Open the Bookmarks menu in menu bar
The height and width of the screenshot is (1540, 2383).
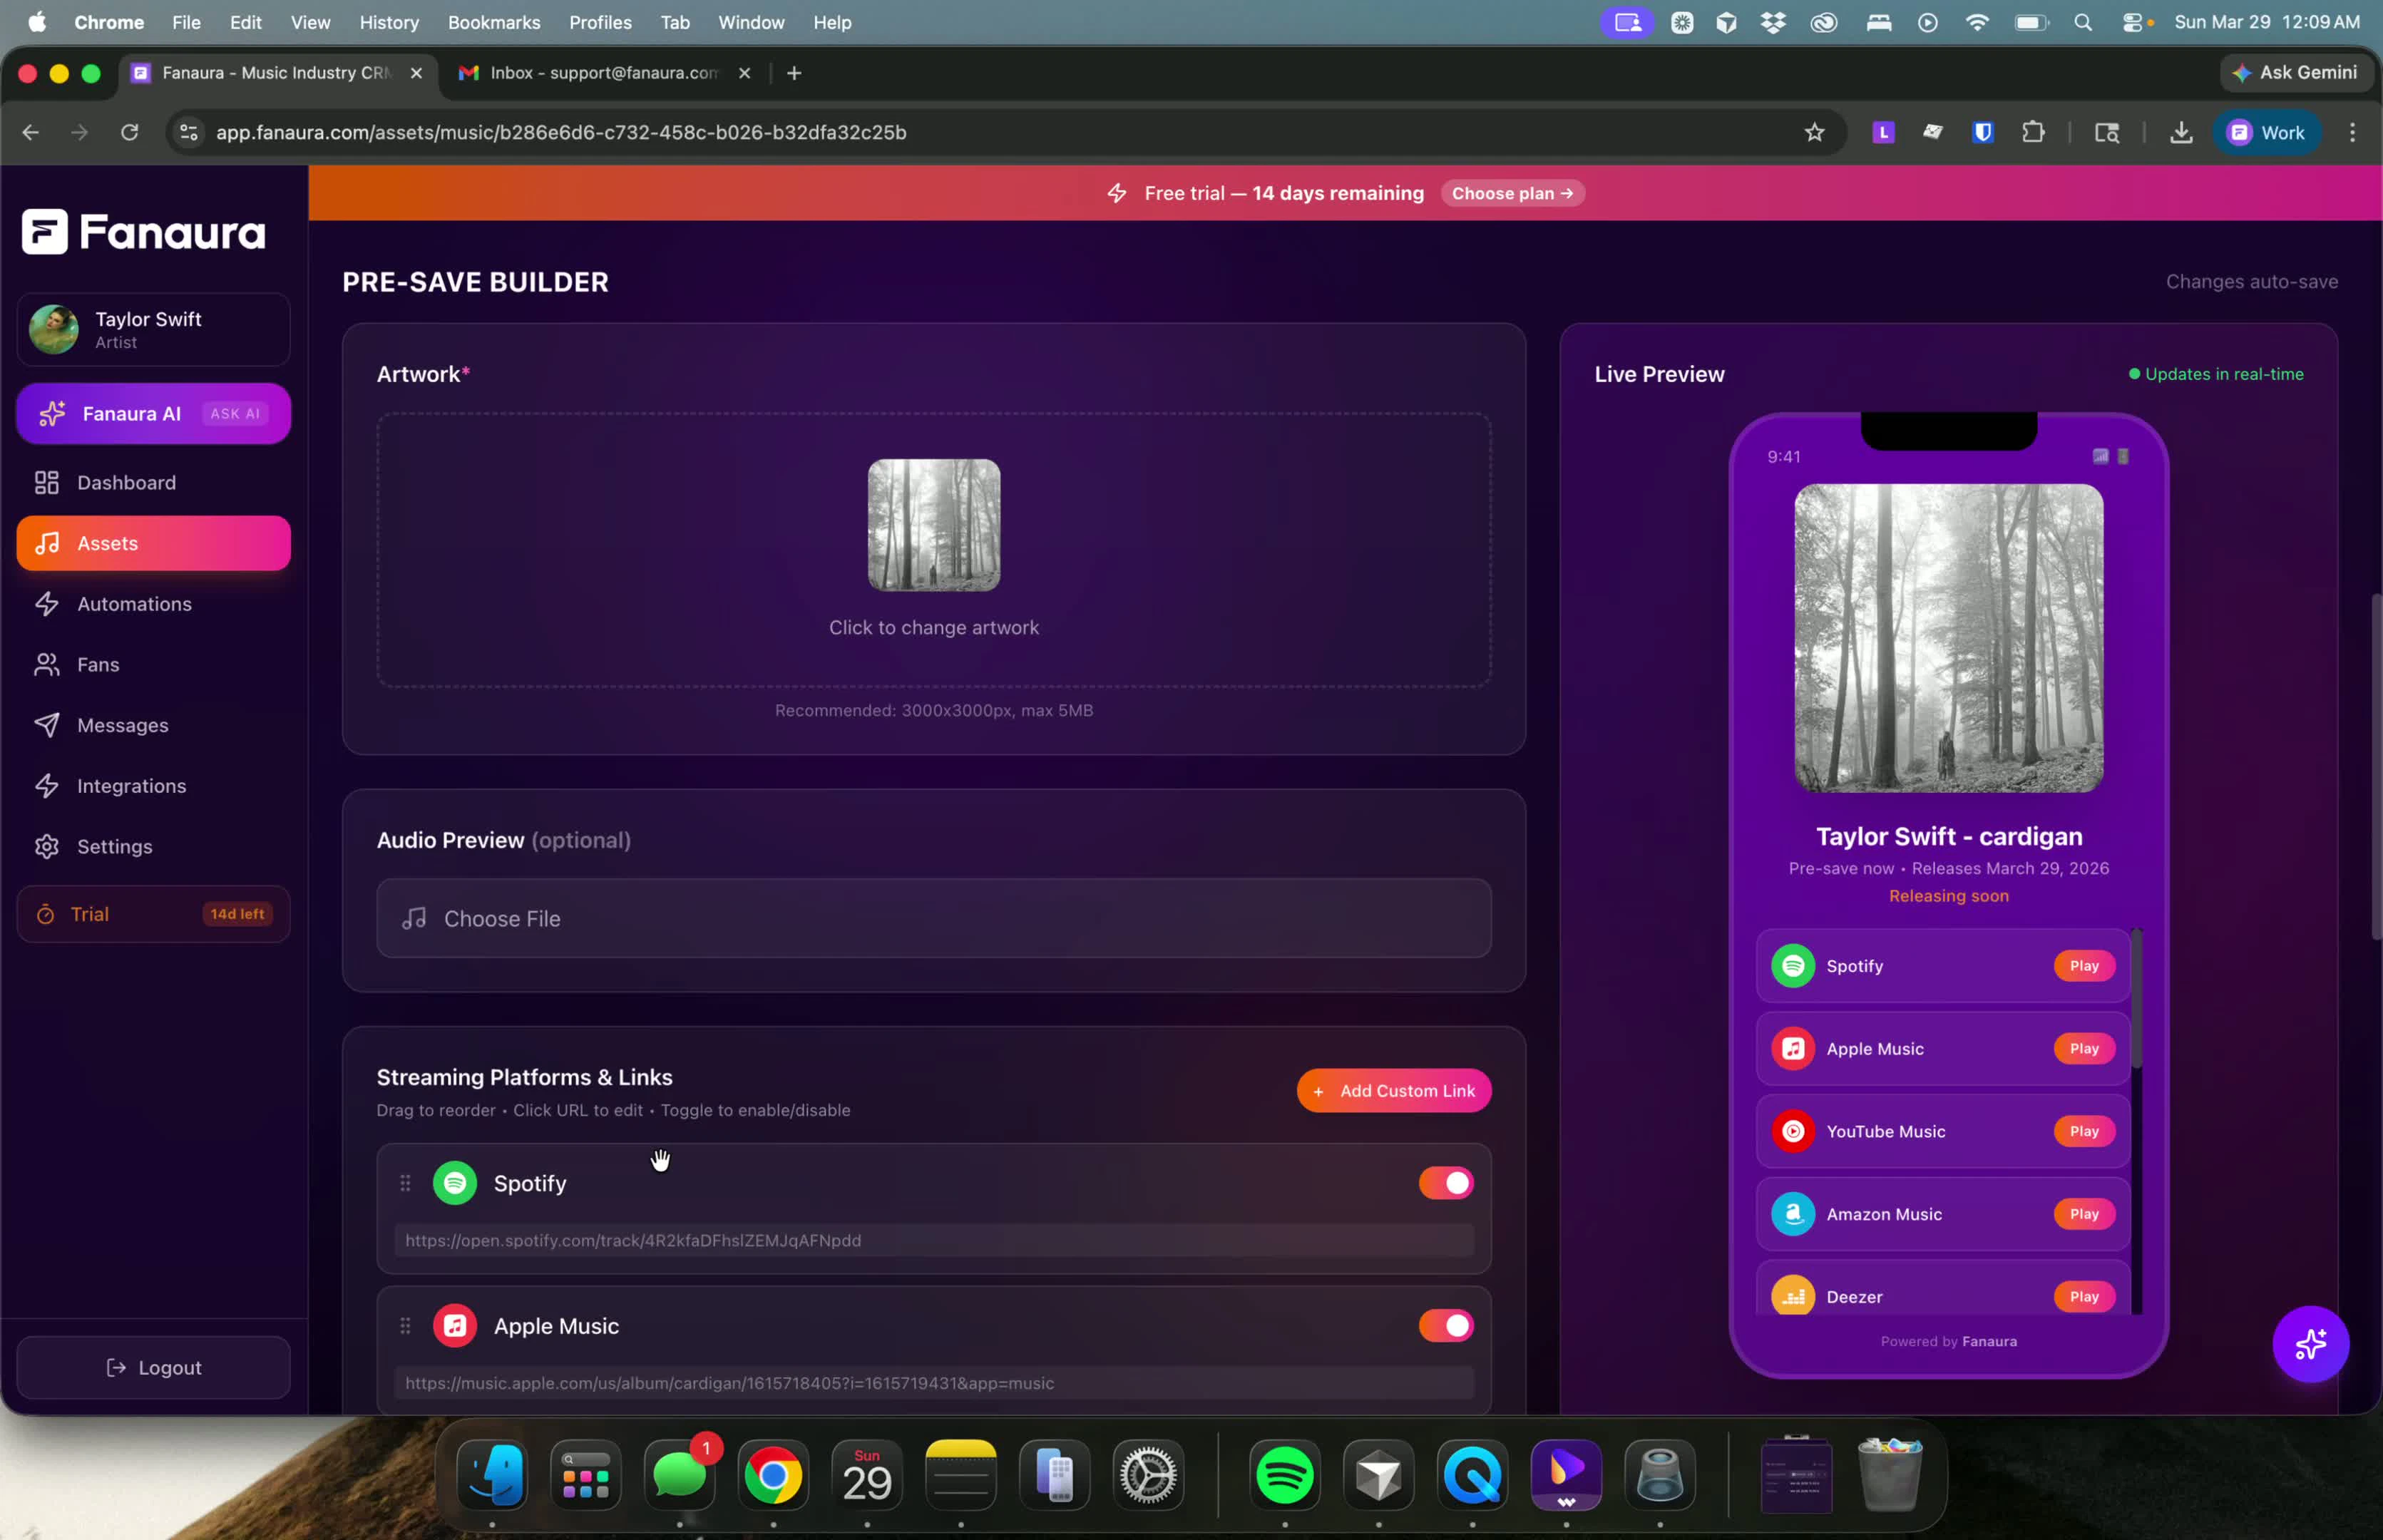click(x=494, y=22)
